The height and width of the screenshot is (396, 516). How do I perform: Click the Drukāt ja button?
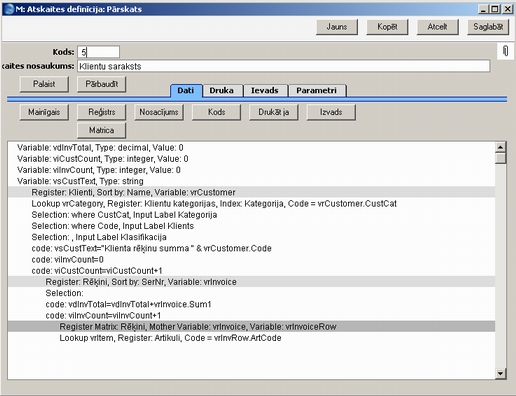[x=274, y=112]
